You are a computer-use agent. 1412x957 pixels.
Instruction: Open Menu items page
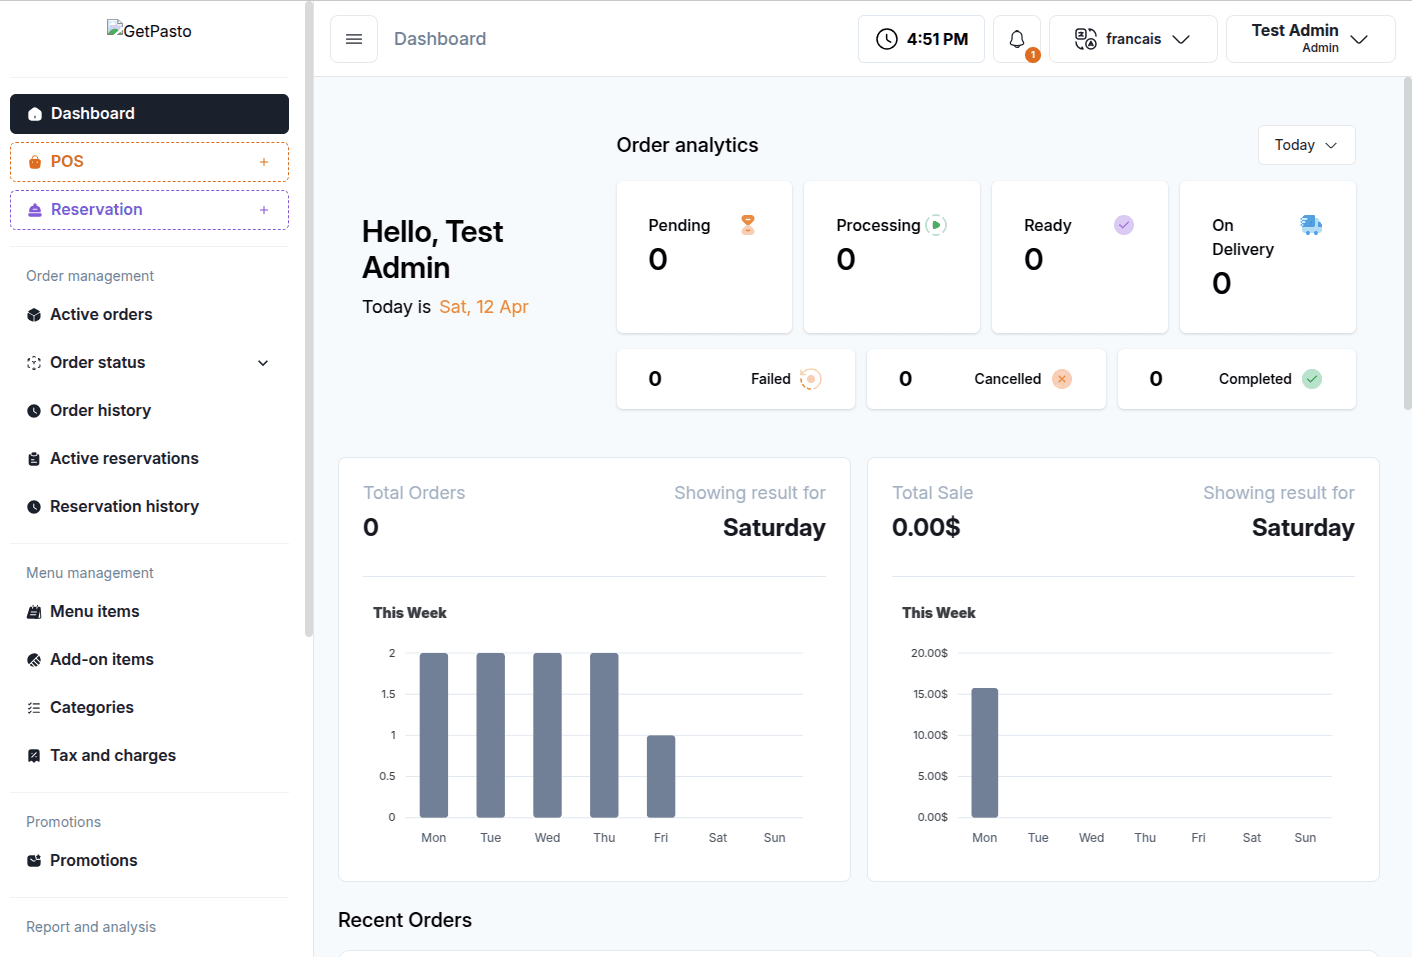tap(95, 612)
